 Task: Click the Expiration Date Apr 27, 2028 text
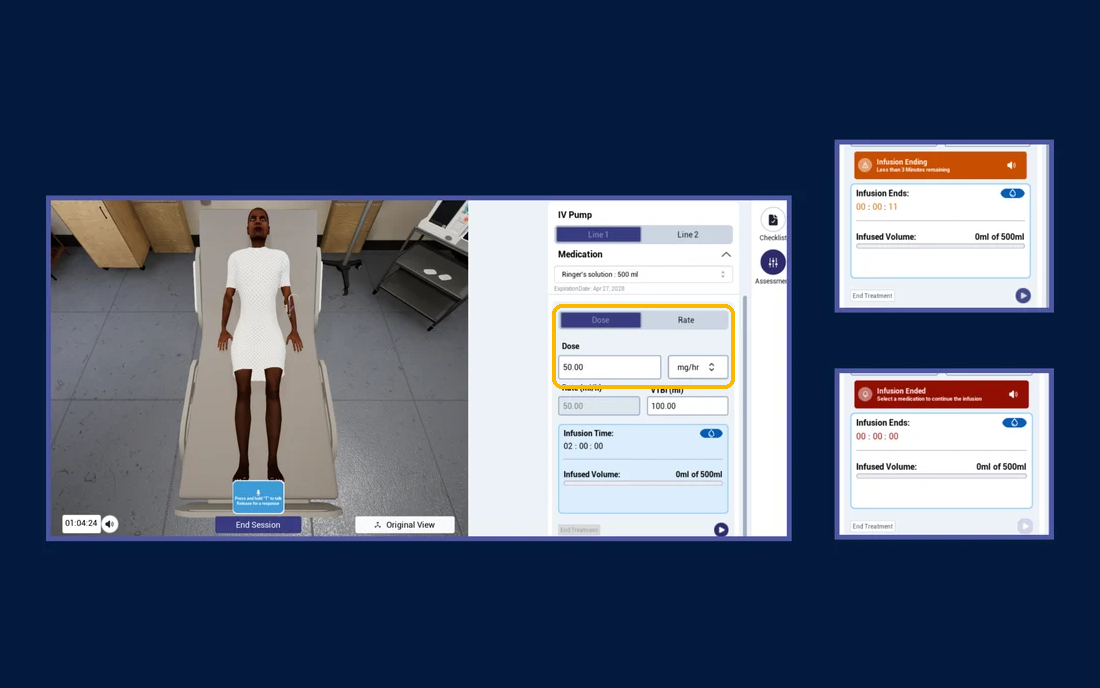click(x=589, y=289)
